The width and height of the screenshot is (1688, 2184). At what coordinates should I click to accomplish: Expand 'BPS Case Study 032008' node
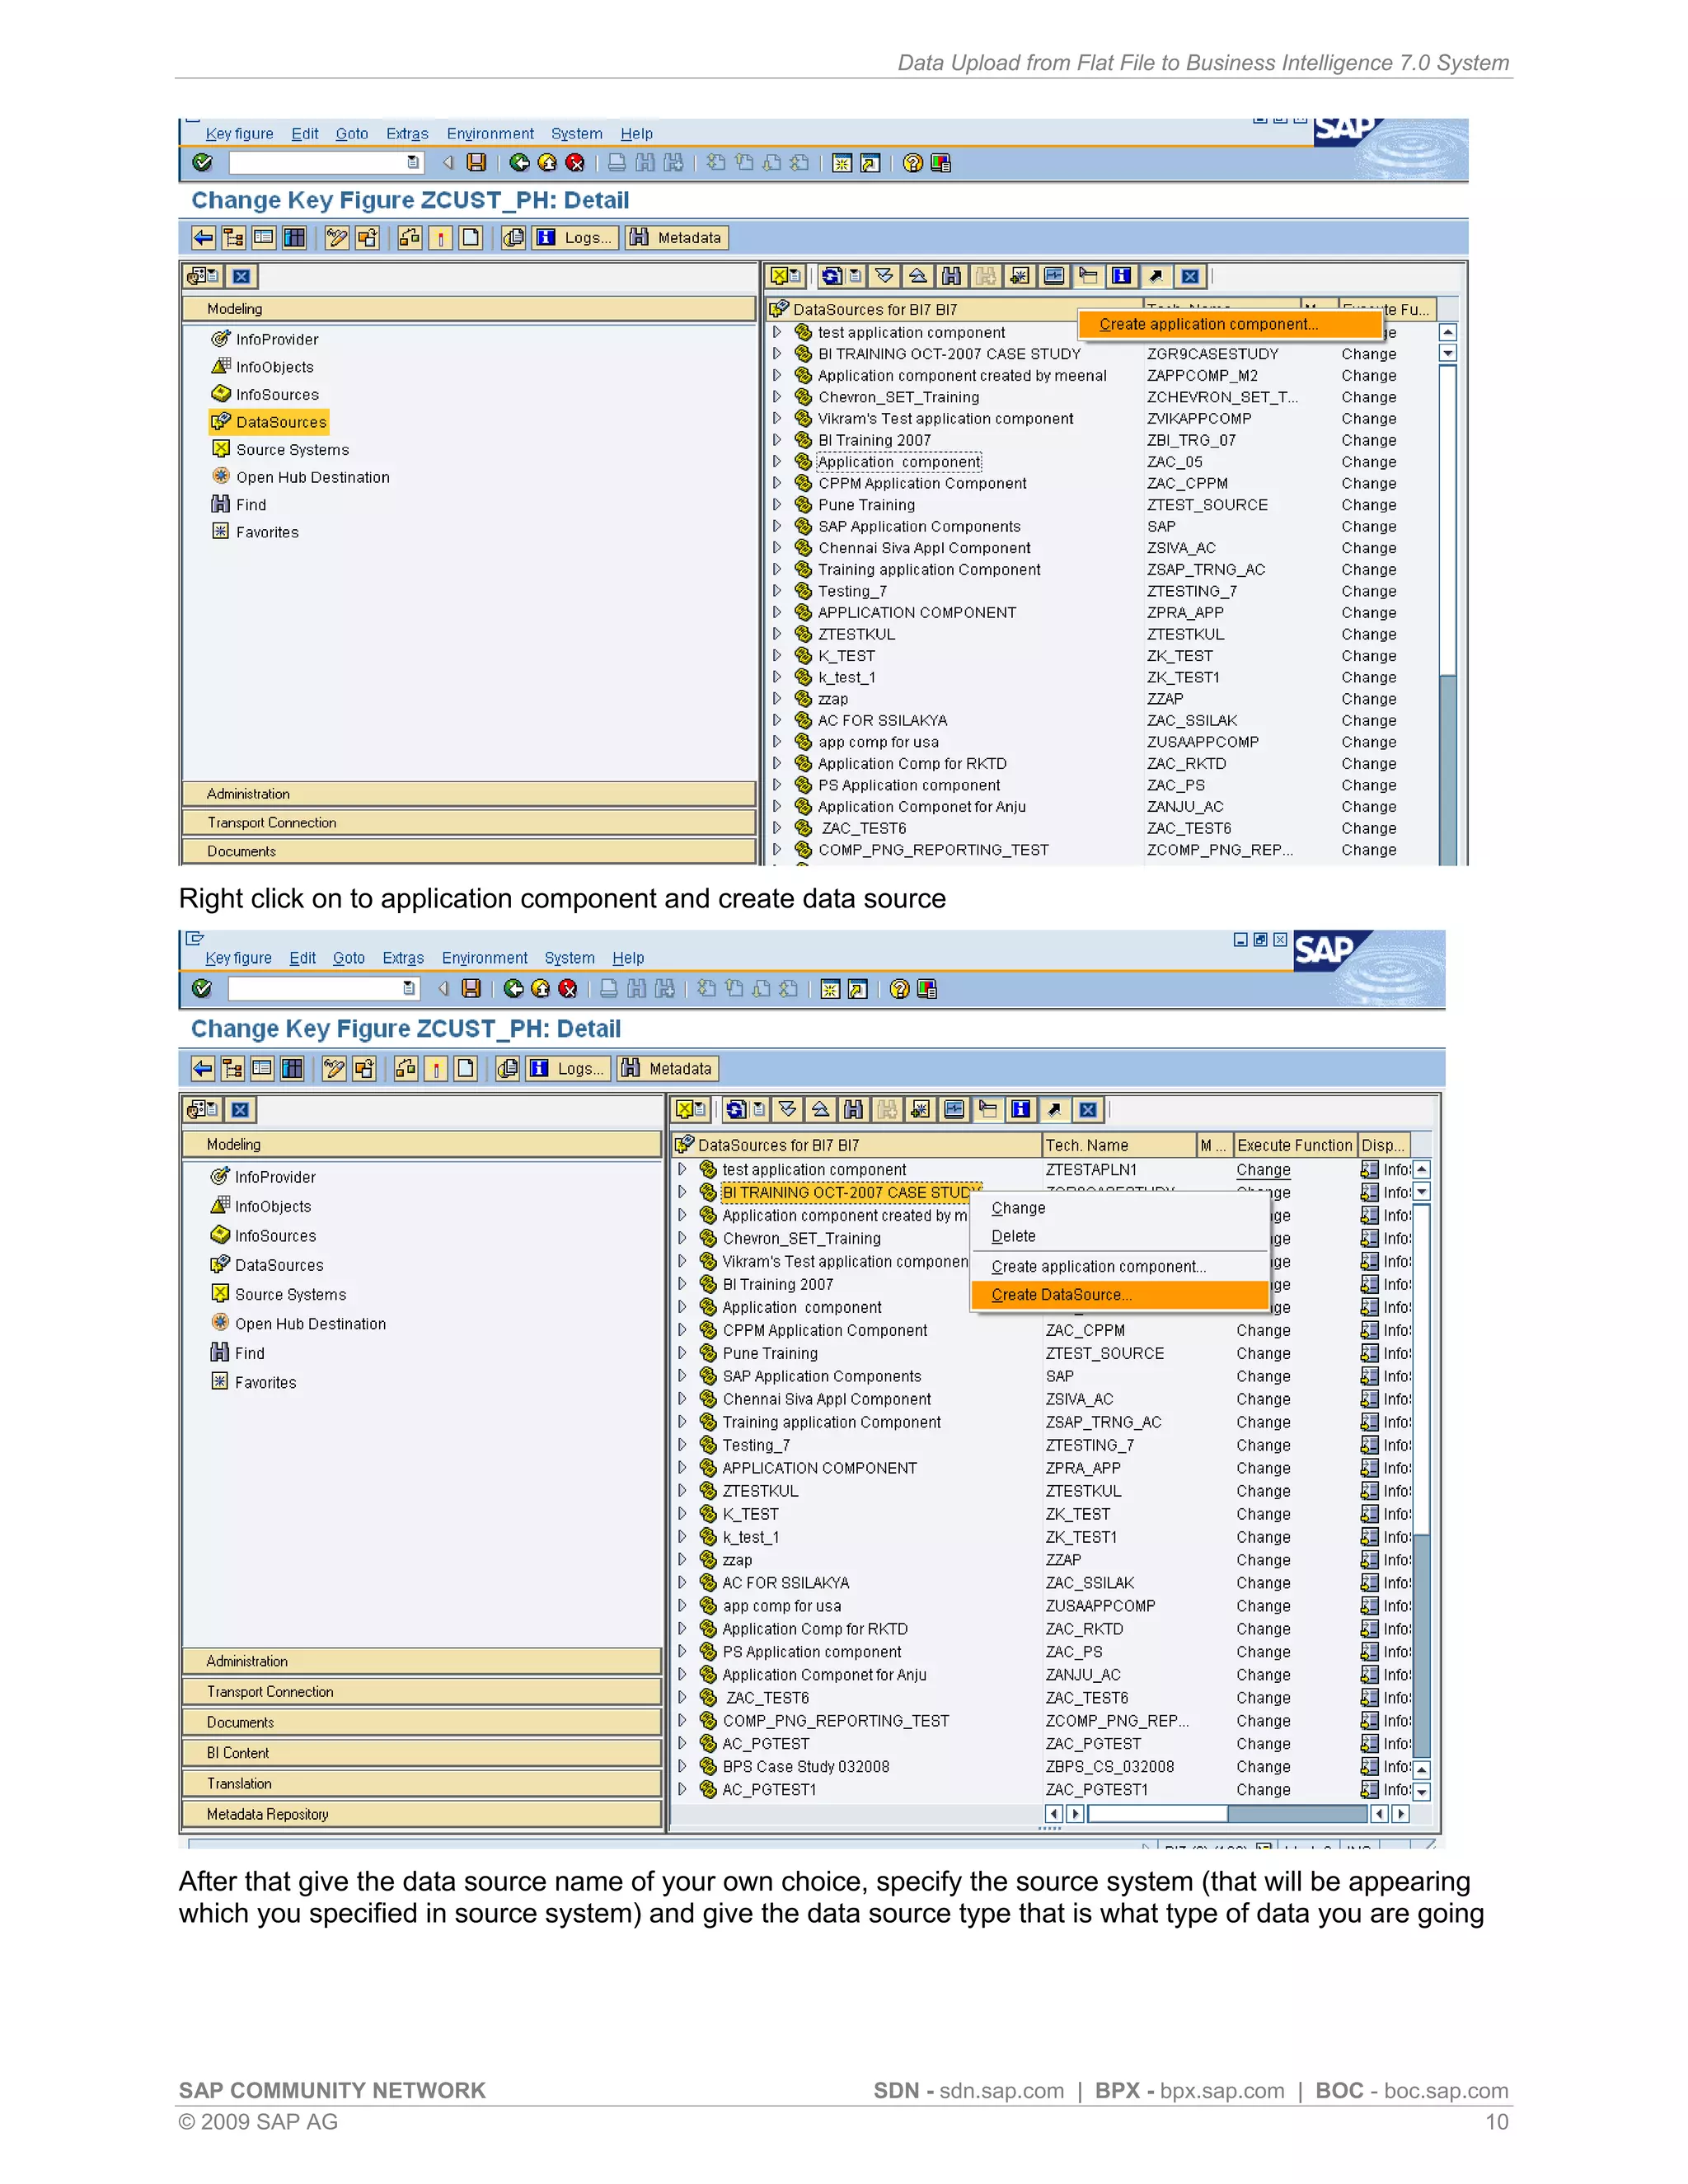[x=682, y=1767]
